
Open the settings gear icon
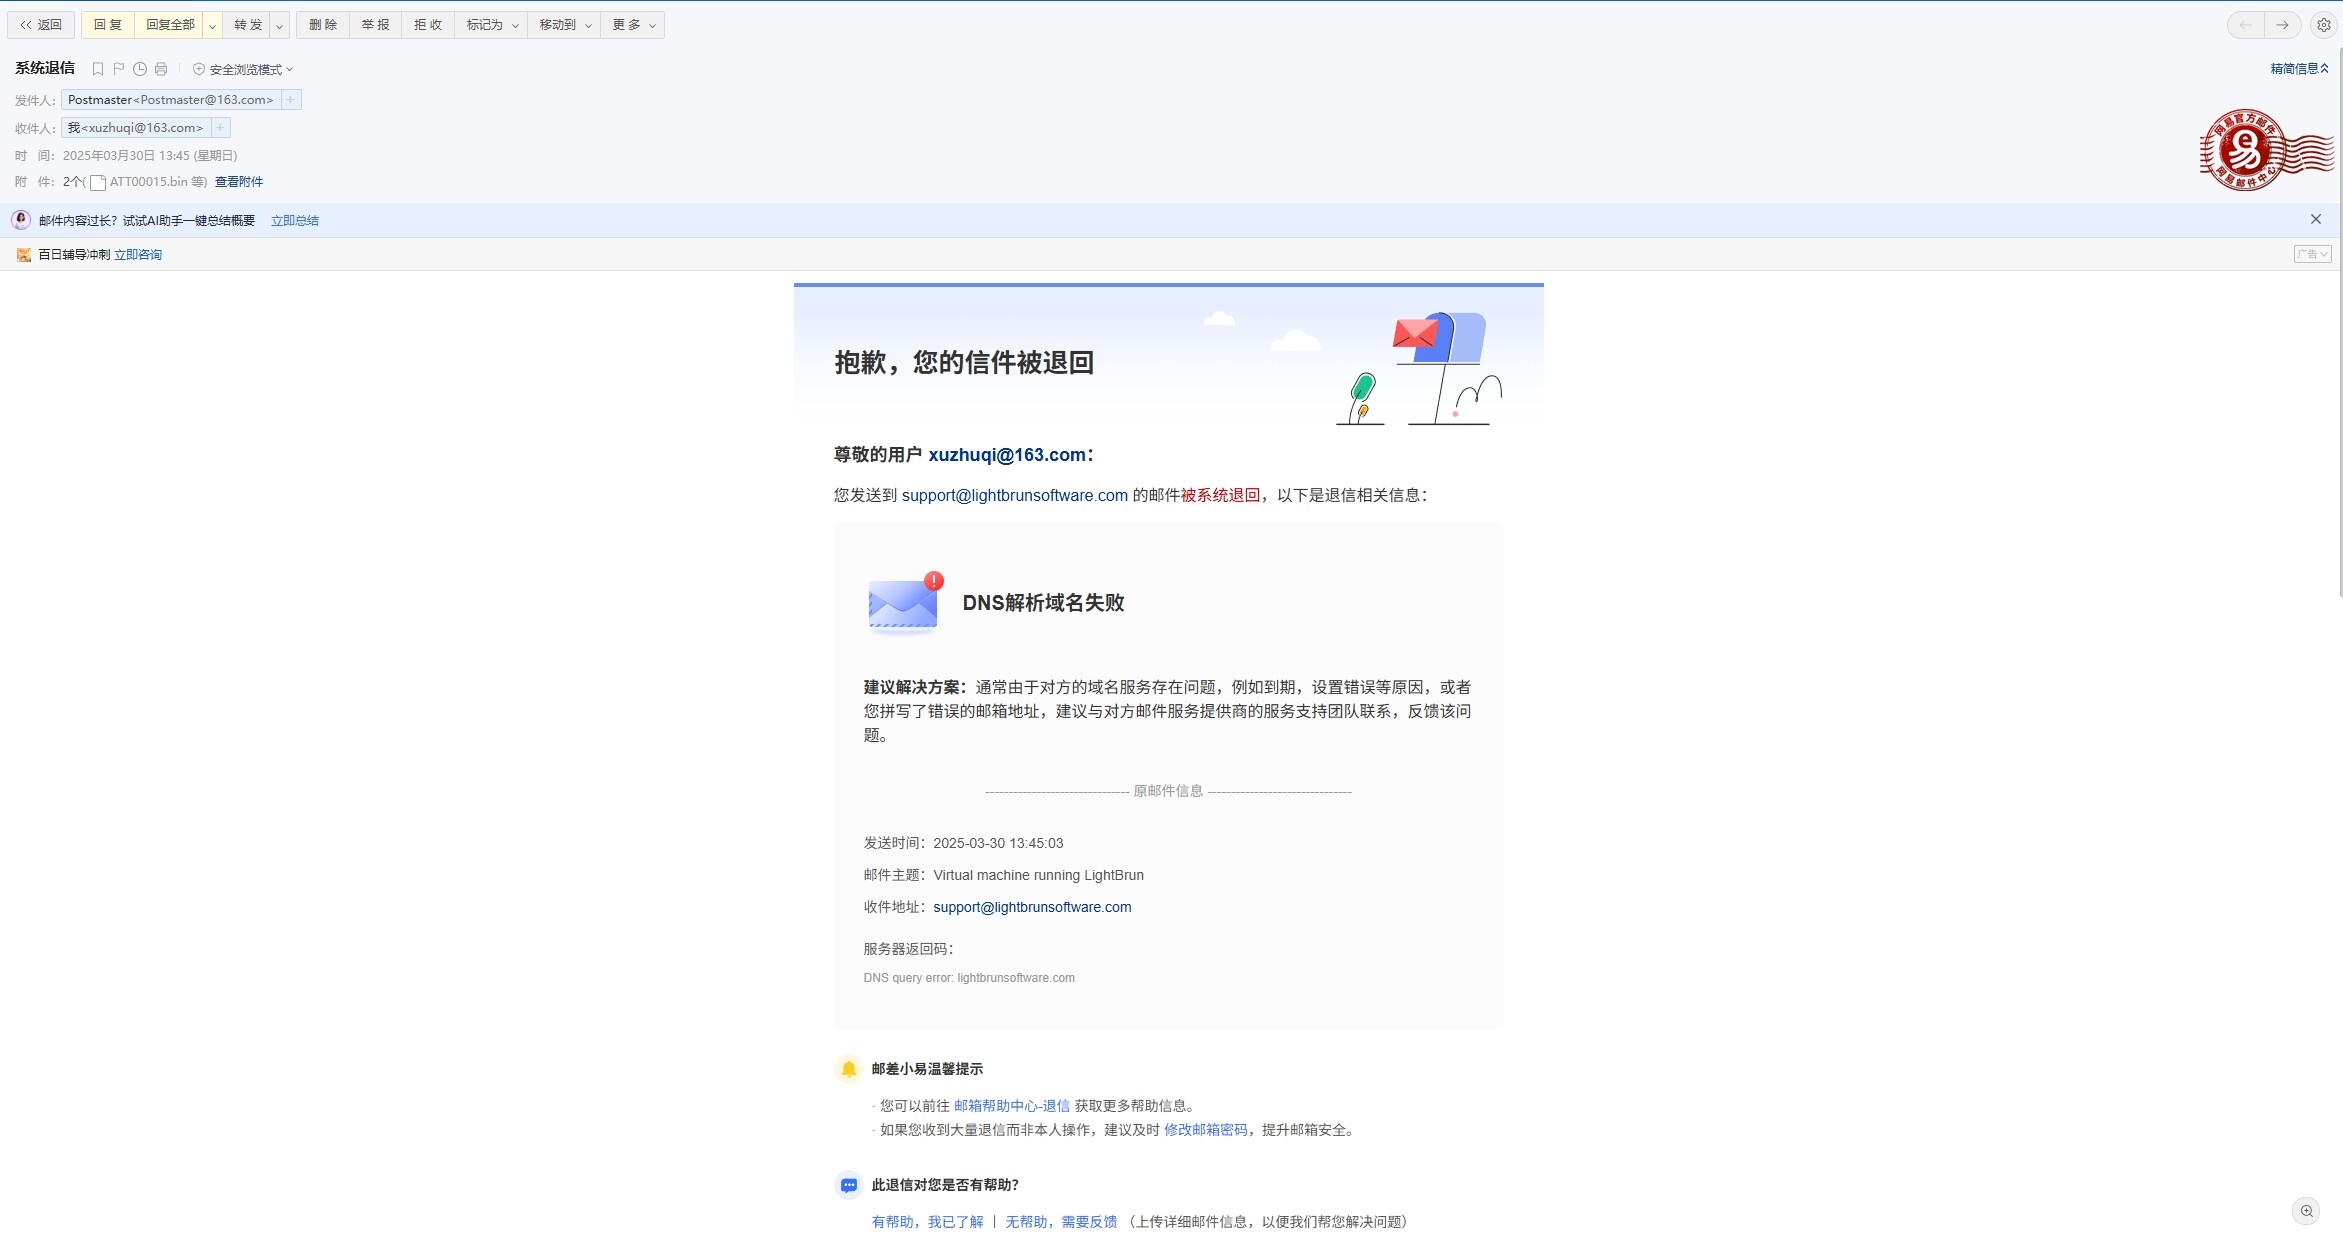[x=2324, y=25]
